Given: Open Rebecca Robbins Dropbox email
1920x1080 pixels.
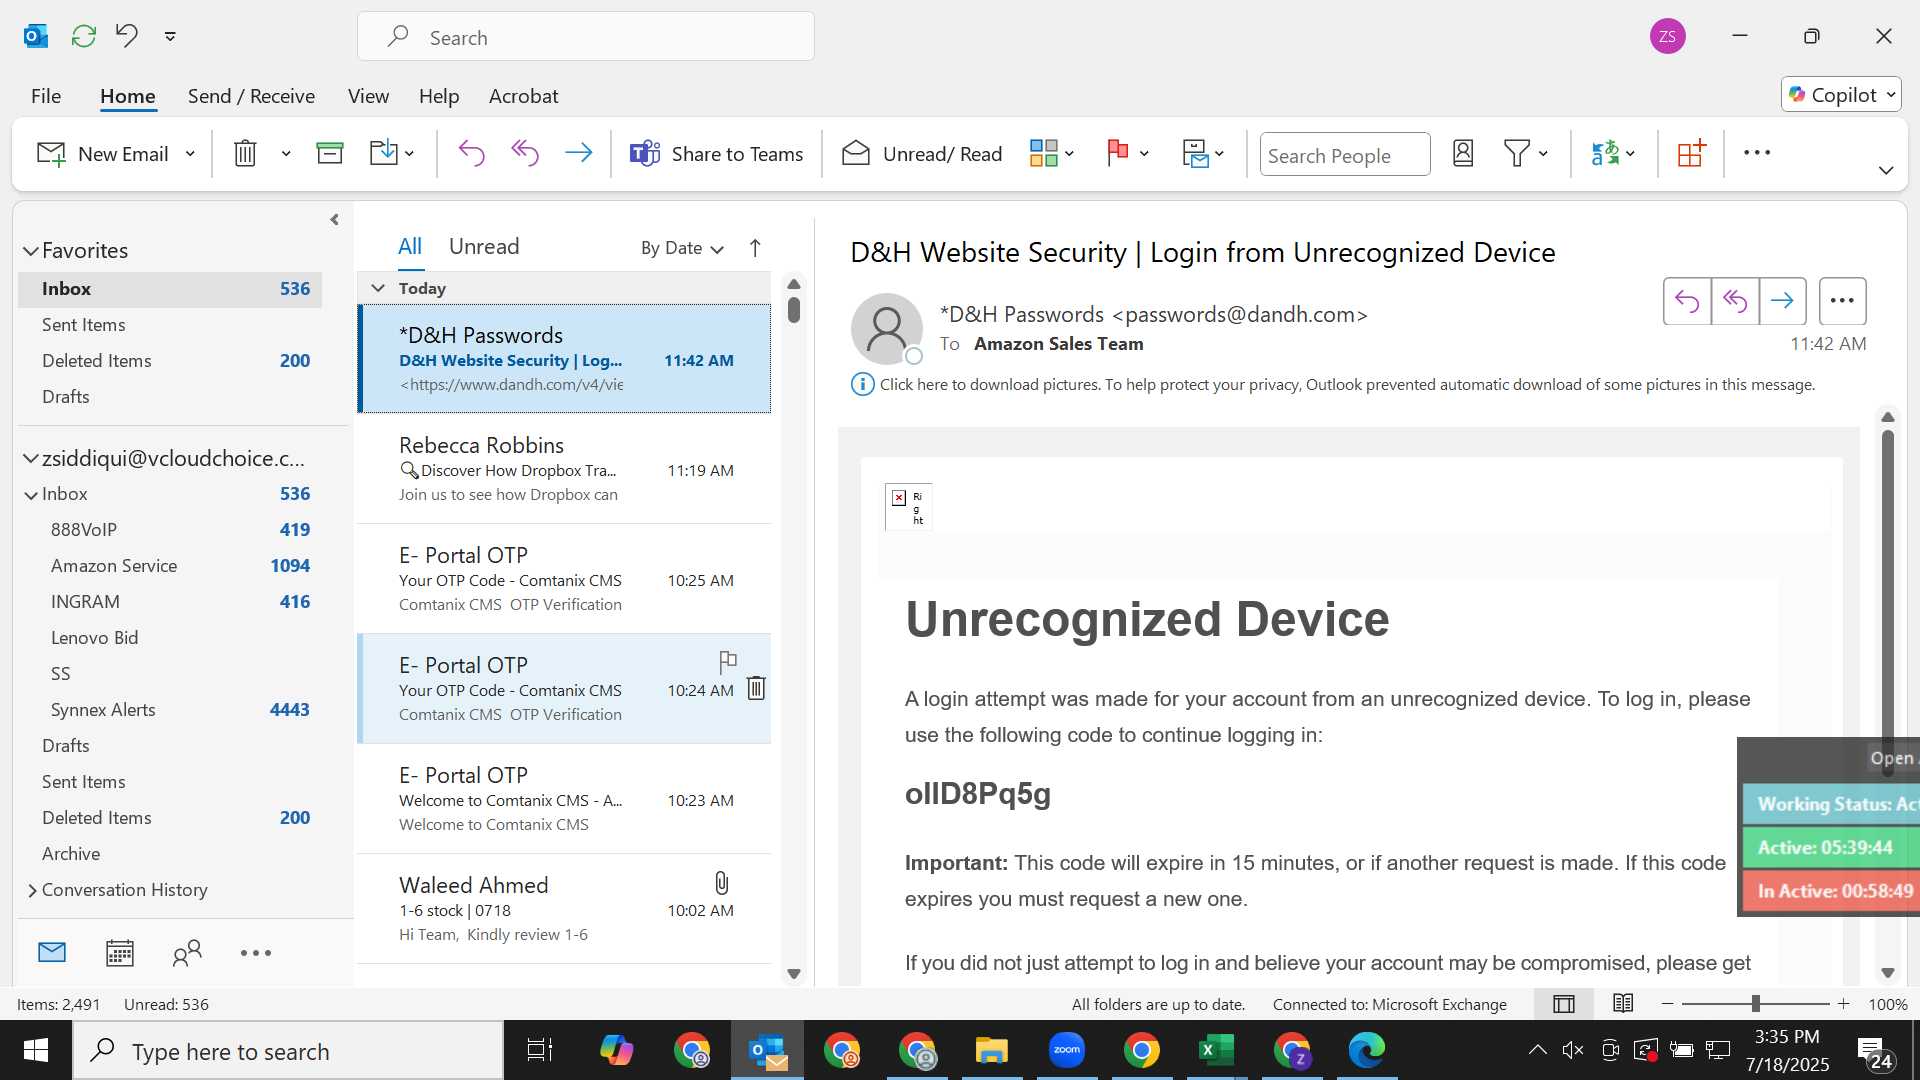Looking at the screenshot, I should pyautogui.click(x=564, y=469).
